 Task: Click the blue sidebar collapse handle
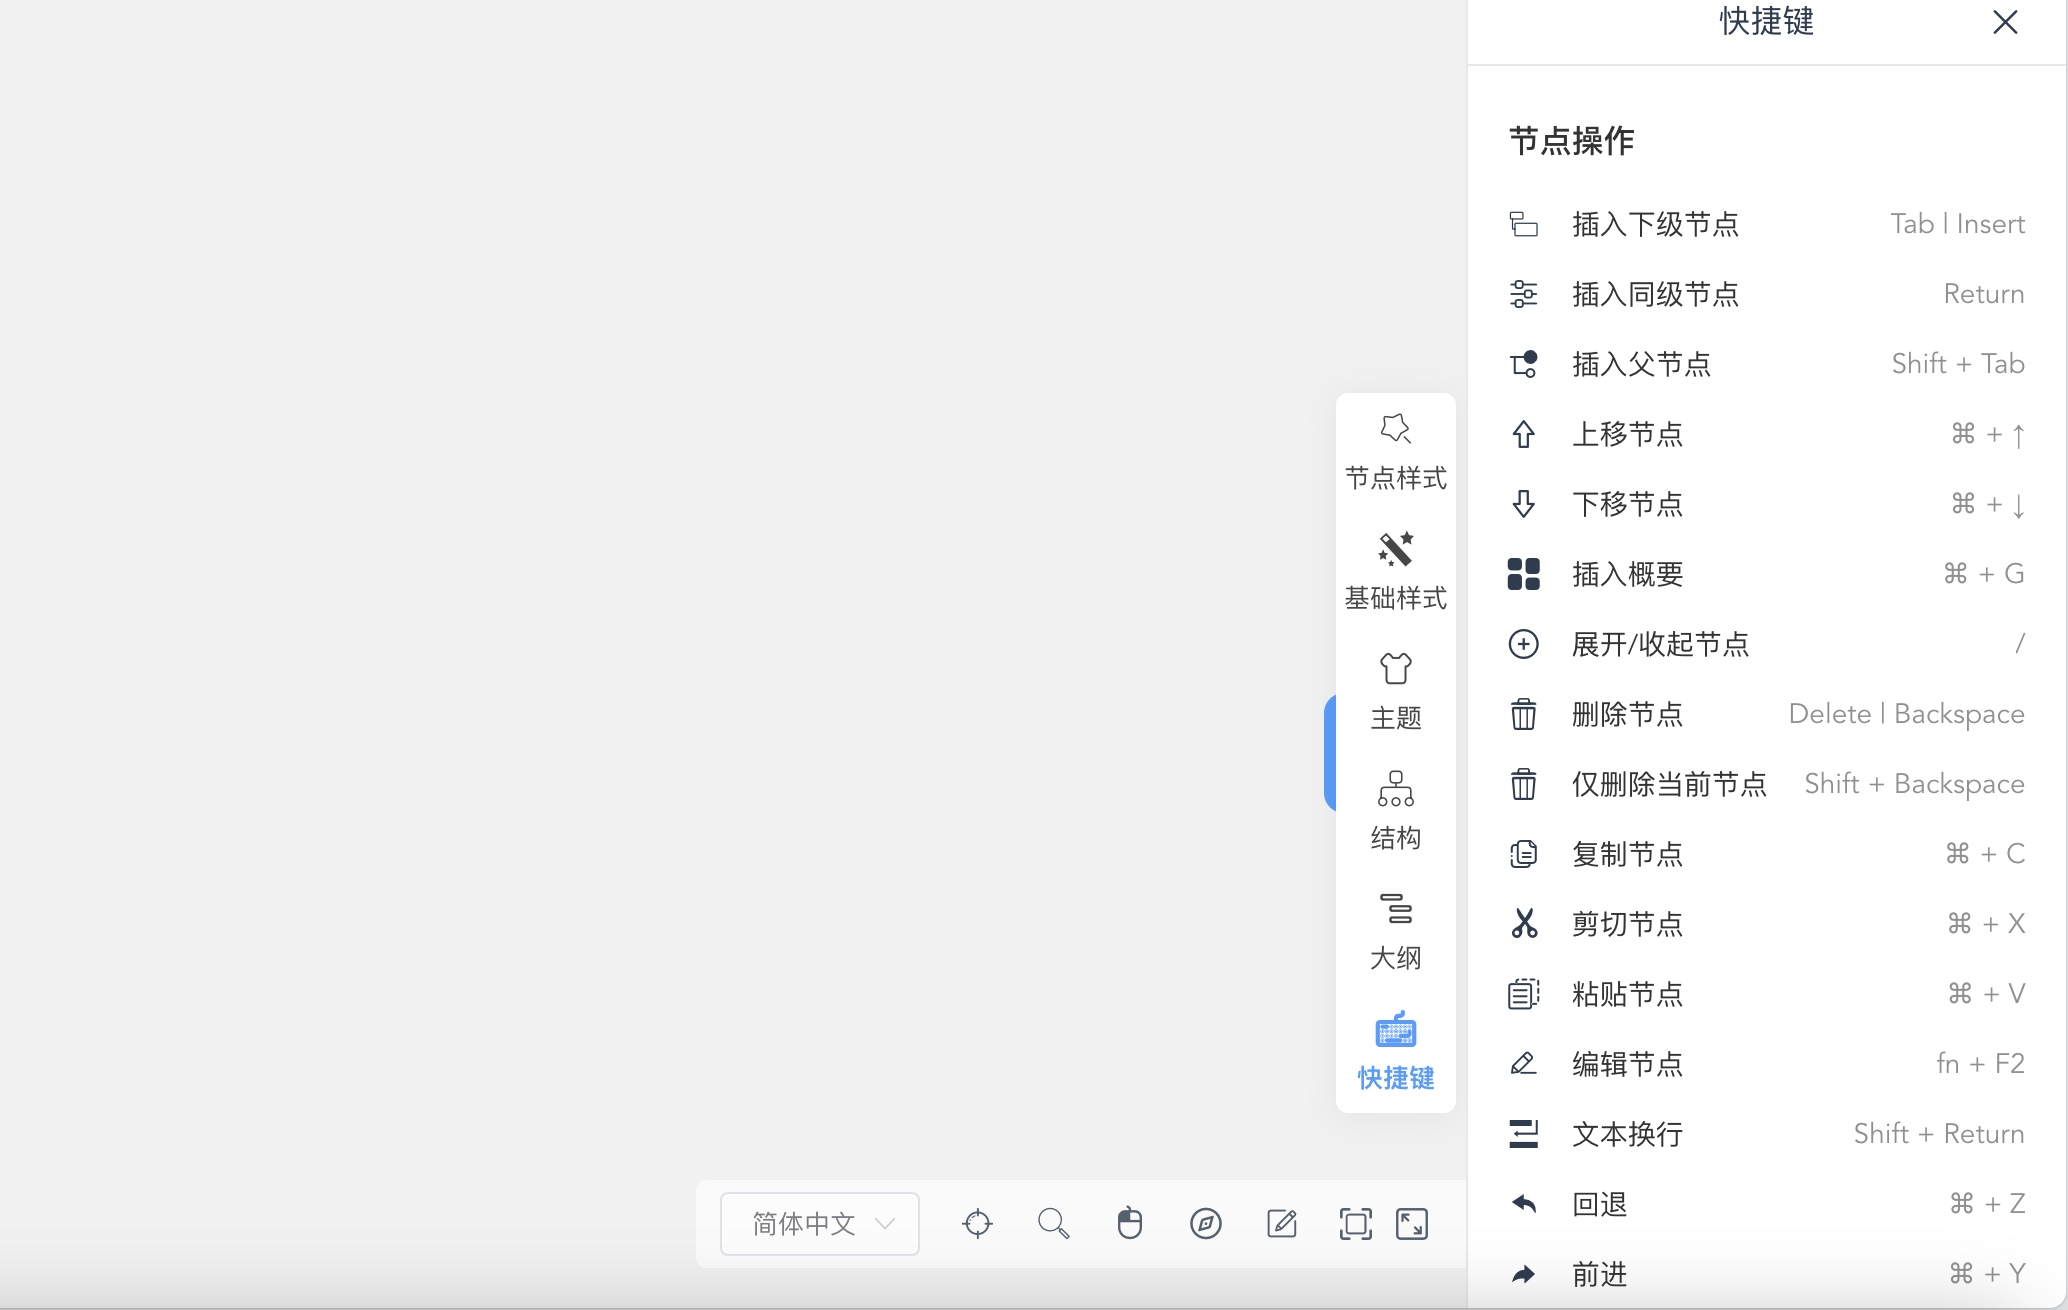pyautogui.click(x=1330, y=752)
